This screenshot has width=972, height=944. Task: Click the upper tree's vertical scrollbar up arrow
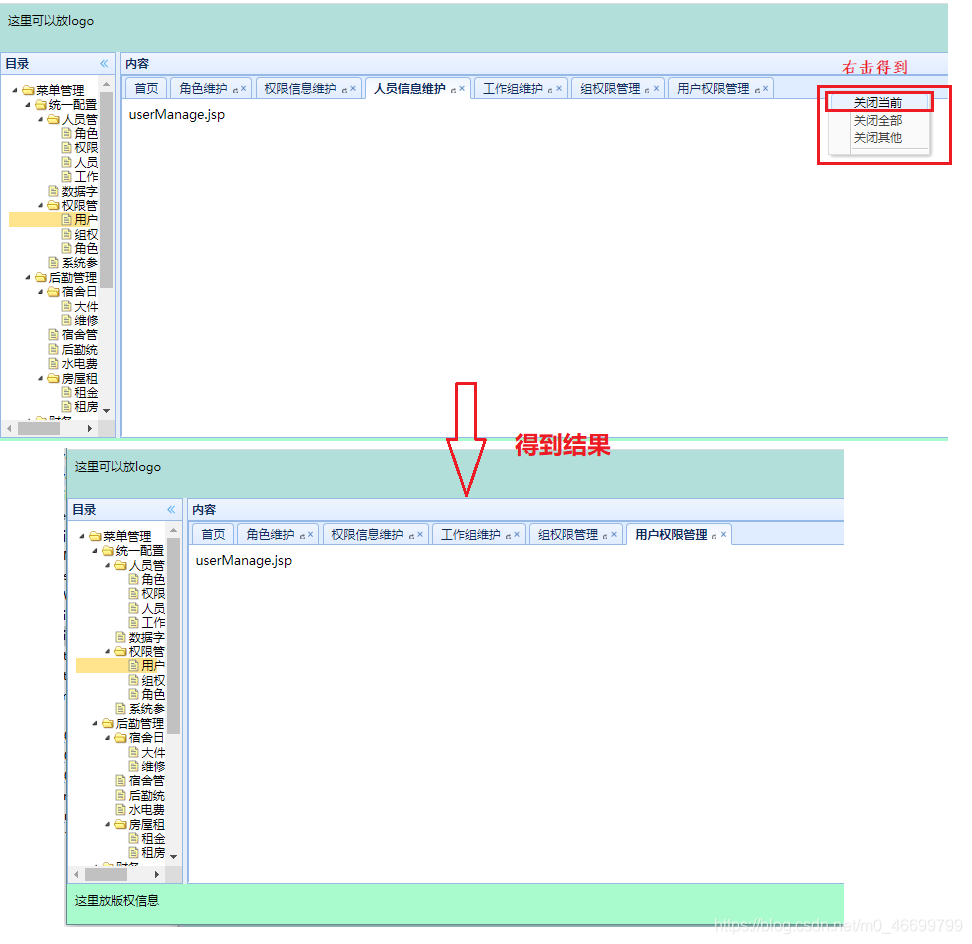pos(107,84)
